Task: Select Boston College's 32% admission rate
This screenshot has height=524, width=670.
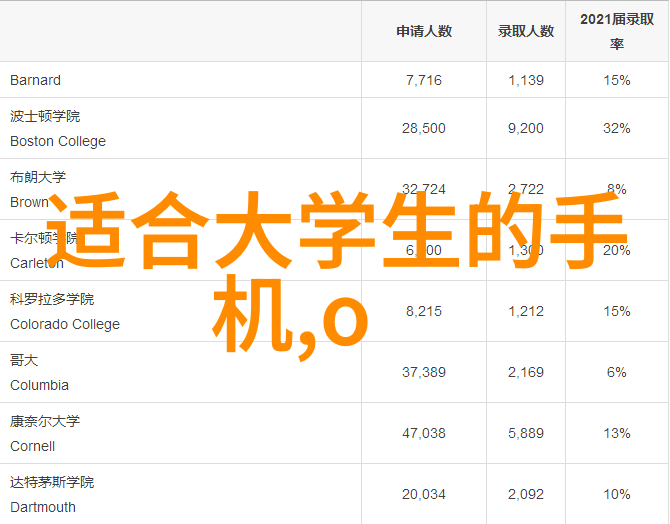Action: [617, 128]
